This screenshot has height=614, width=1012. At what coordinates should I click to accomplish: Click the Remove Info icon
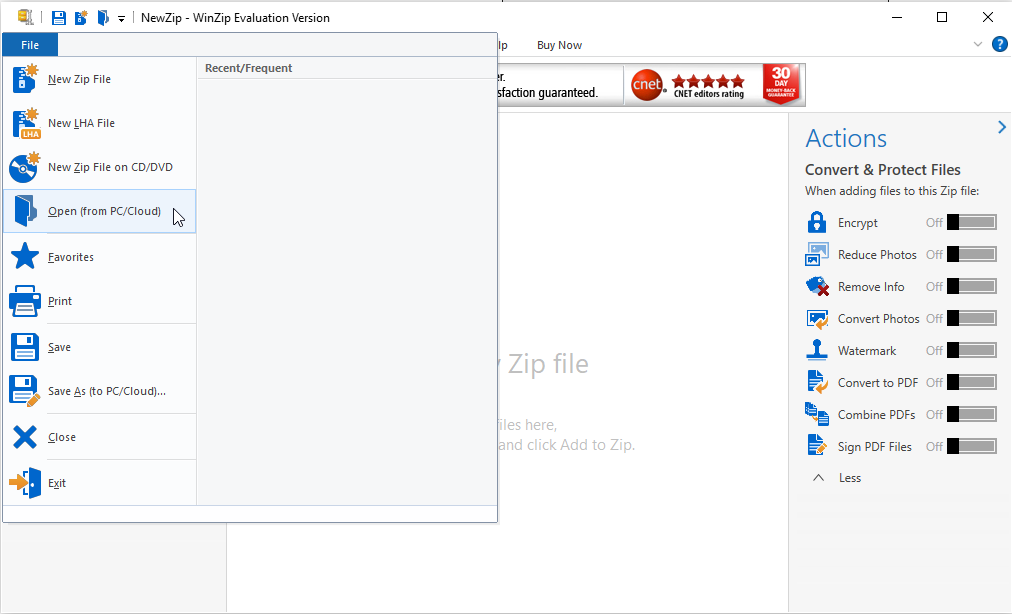click(817, 286)
